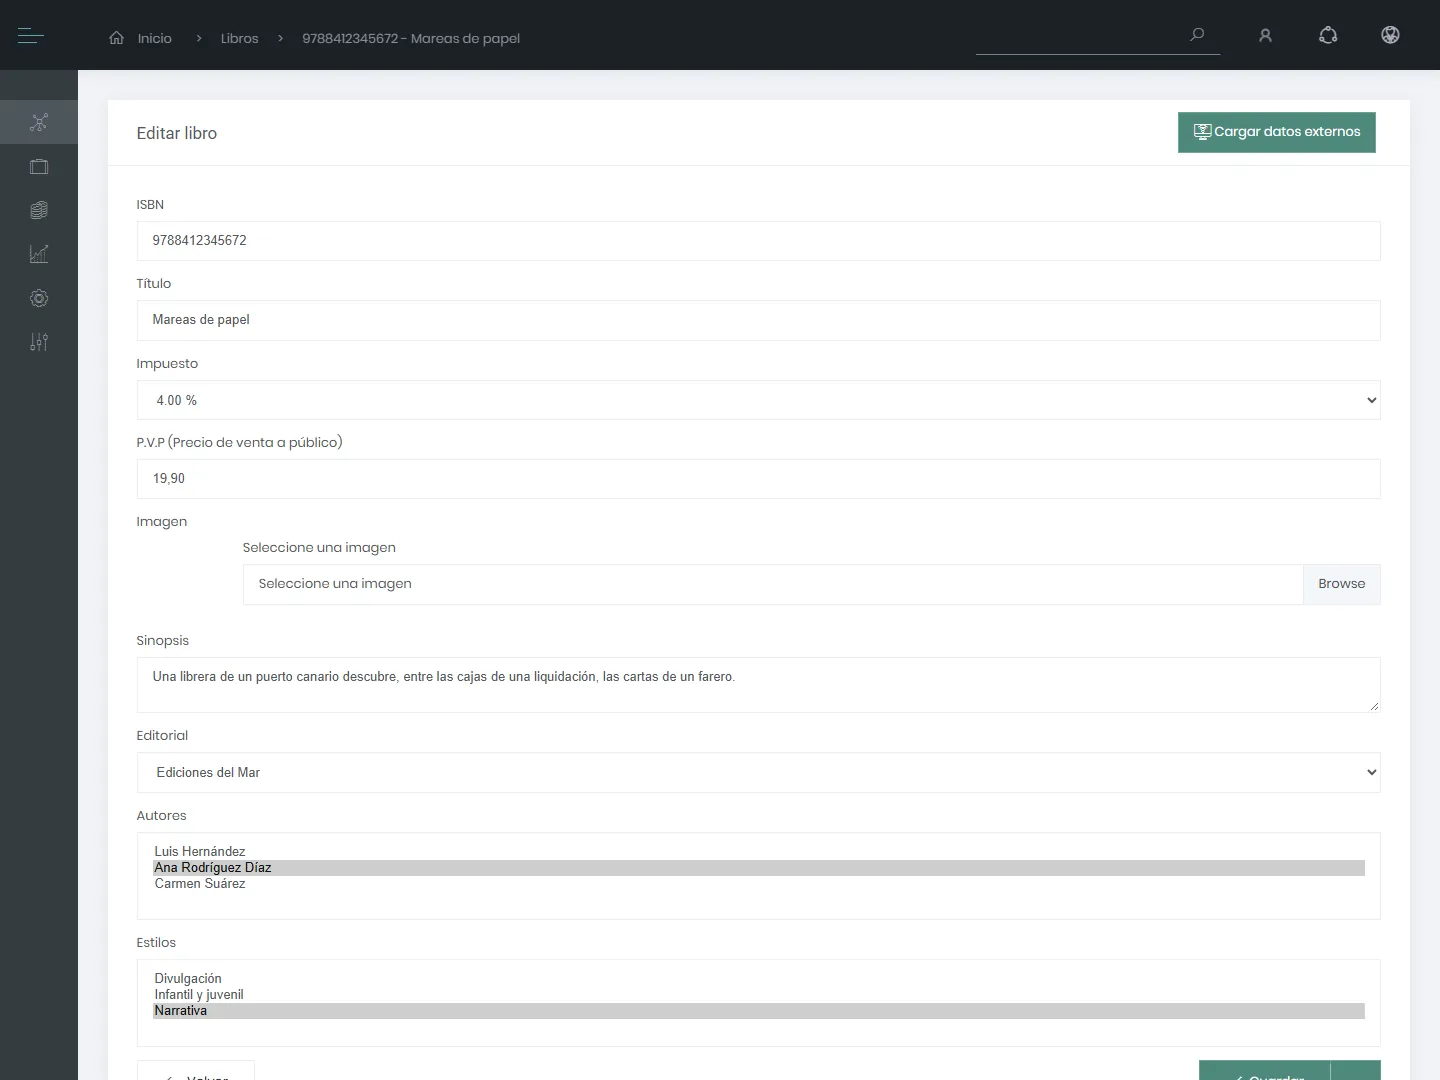Click the magnifying glass search icon
1440x1080 pixels.
(x=1197, y=35)
